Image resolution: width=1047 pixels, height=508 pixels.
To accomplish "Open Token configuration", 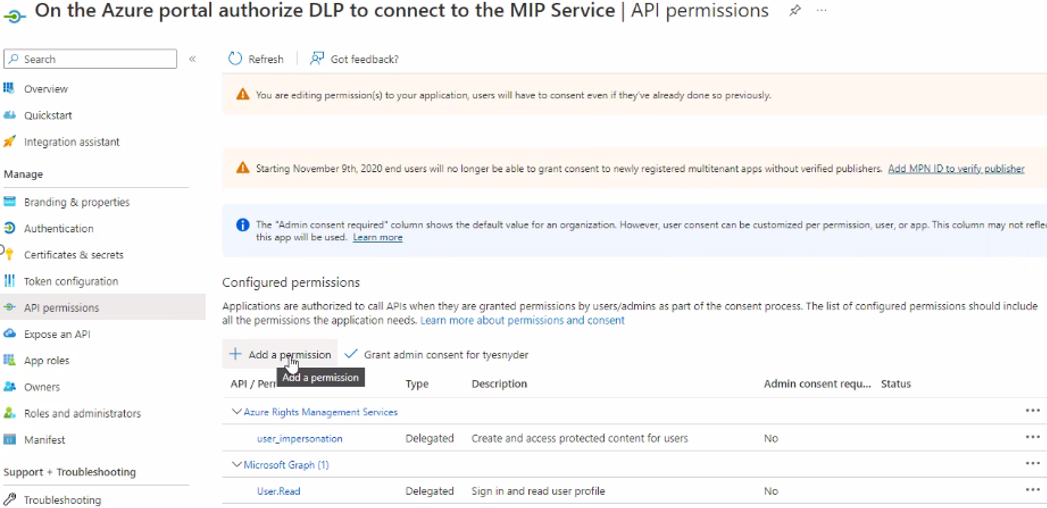I will point(71,282).
